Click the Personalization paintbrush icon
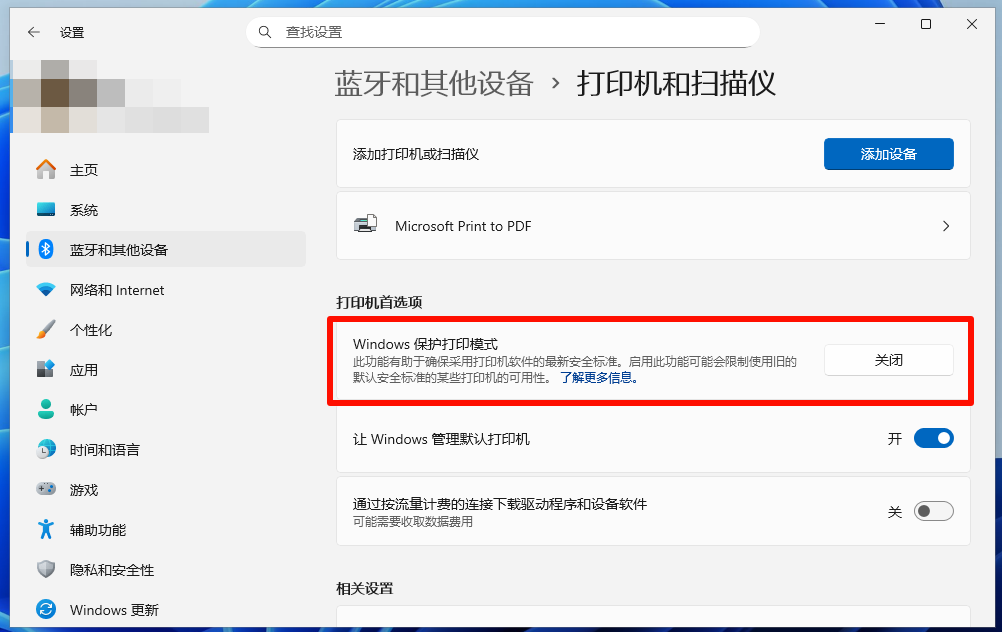Viewport: 1002px width, 632px height. [46, 330]
